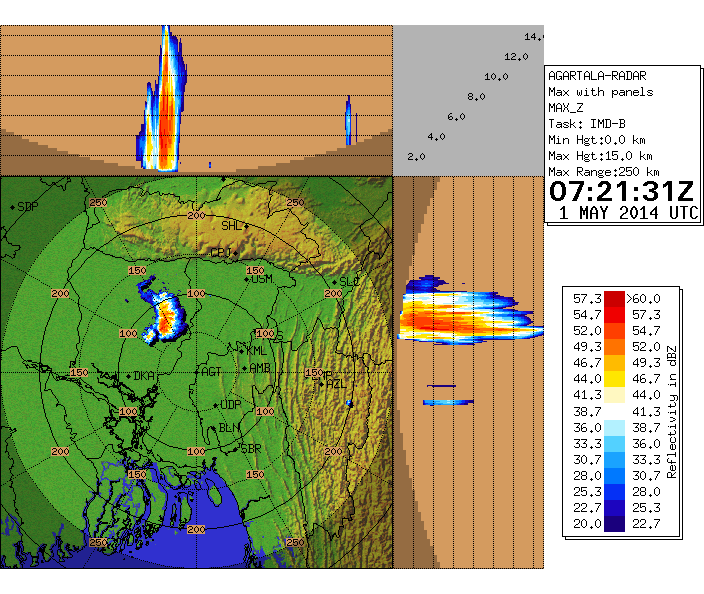Viewport: 704px width, 594px height.
Task: Select the orange swatch left of 52.0 upper value
Action: point(614,347)
